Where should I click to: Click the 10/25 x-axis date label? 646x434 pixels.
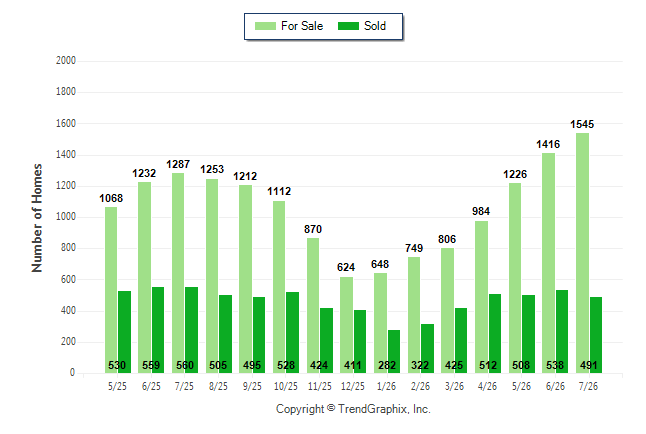click(x=286, y=386)
